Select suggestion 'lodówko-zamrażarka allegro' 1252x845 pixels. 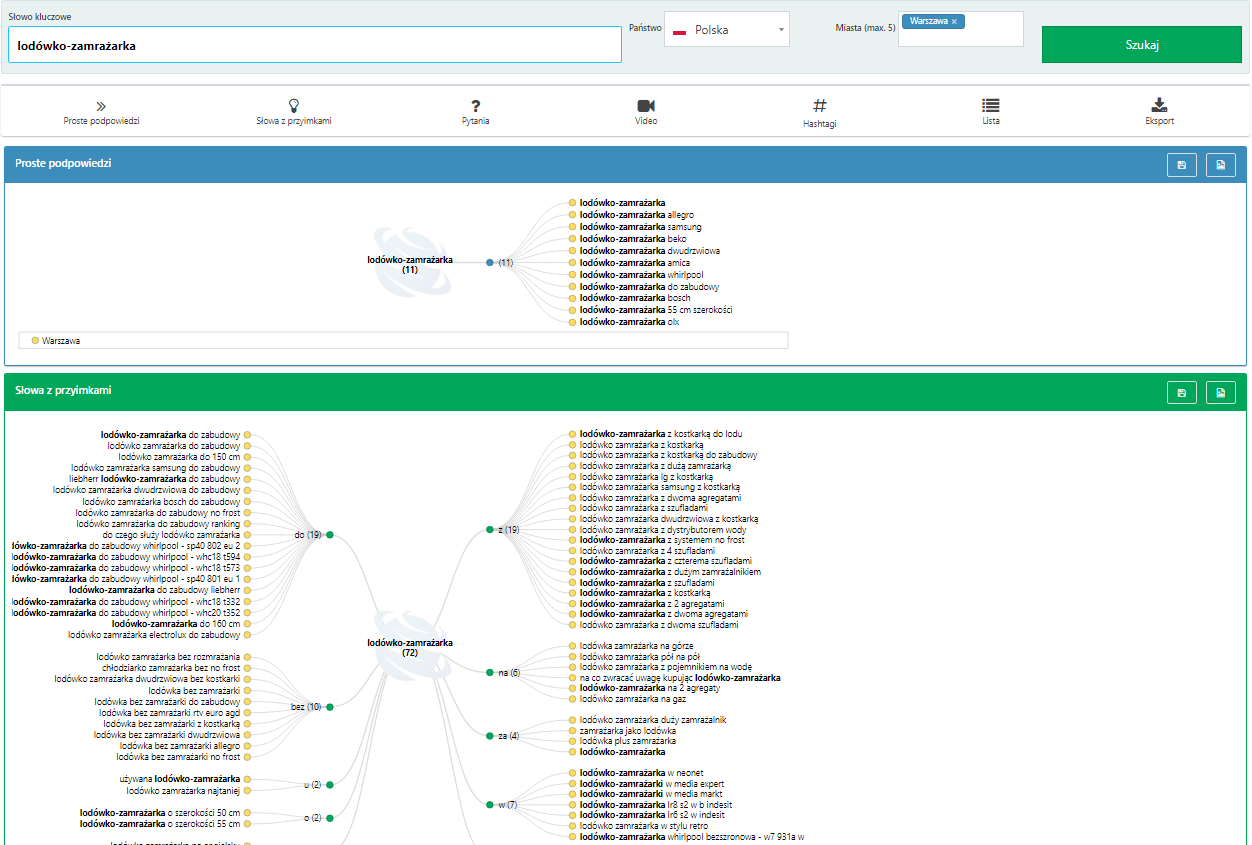tap(636, 215)
